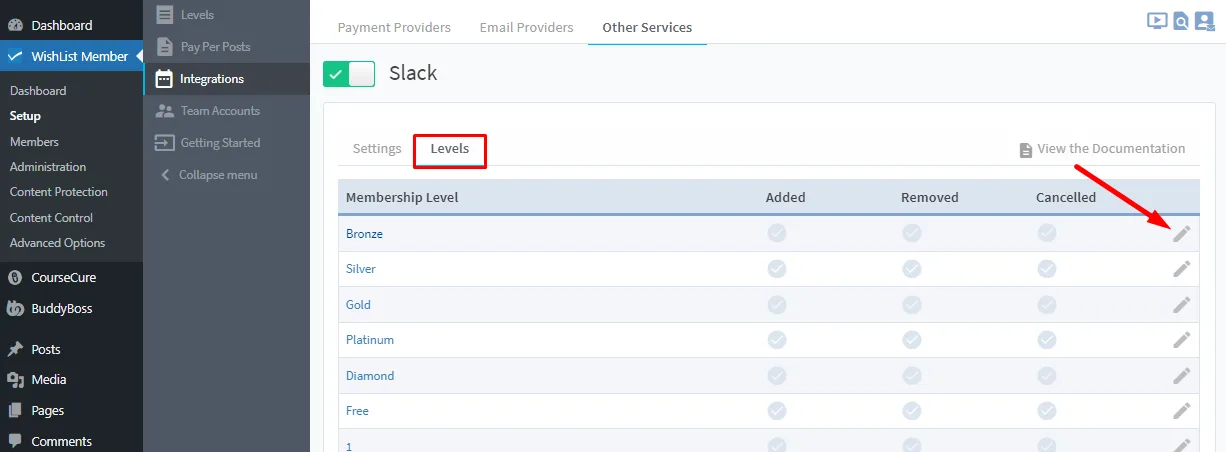The image size is (1226, 452).
Task: Open the Platinum membership level link
Action: point(370,340)
